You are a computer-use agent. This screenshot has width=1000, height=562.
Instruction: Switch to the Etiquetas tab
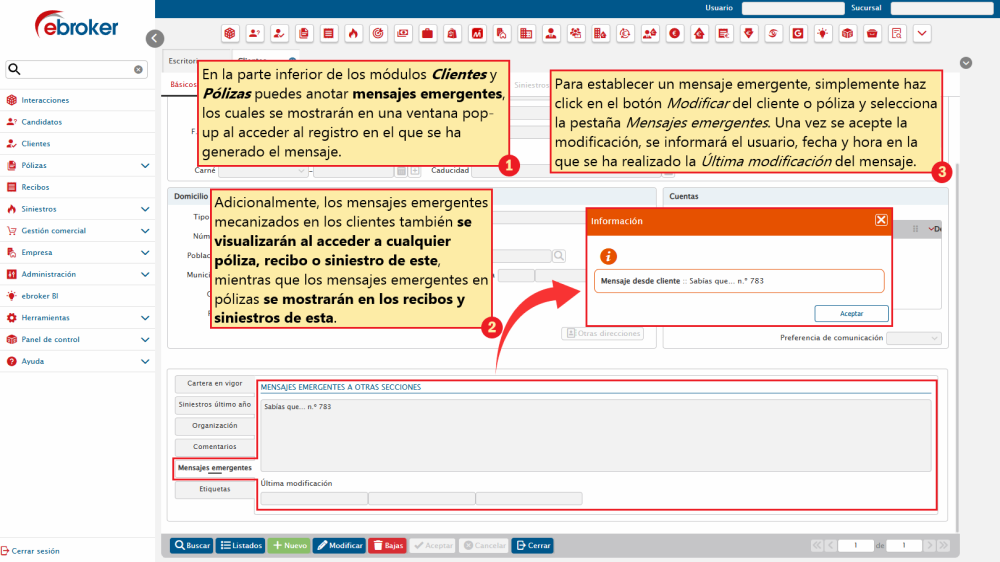pyautogui.click(x=214, y=490)
